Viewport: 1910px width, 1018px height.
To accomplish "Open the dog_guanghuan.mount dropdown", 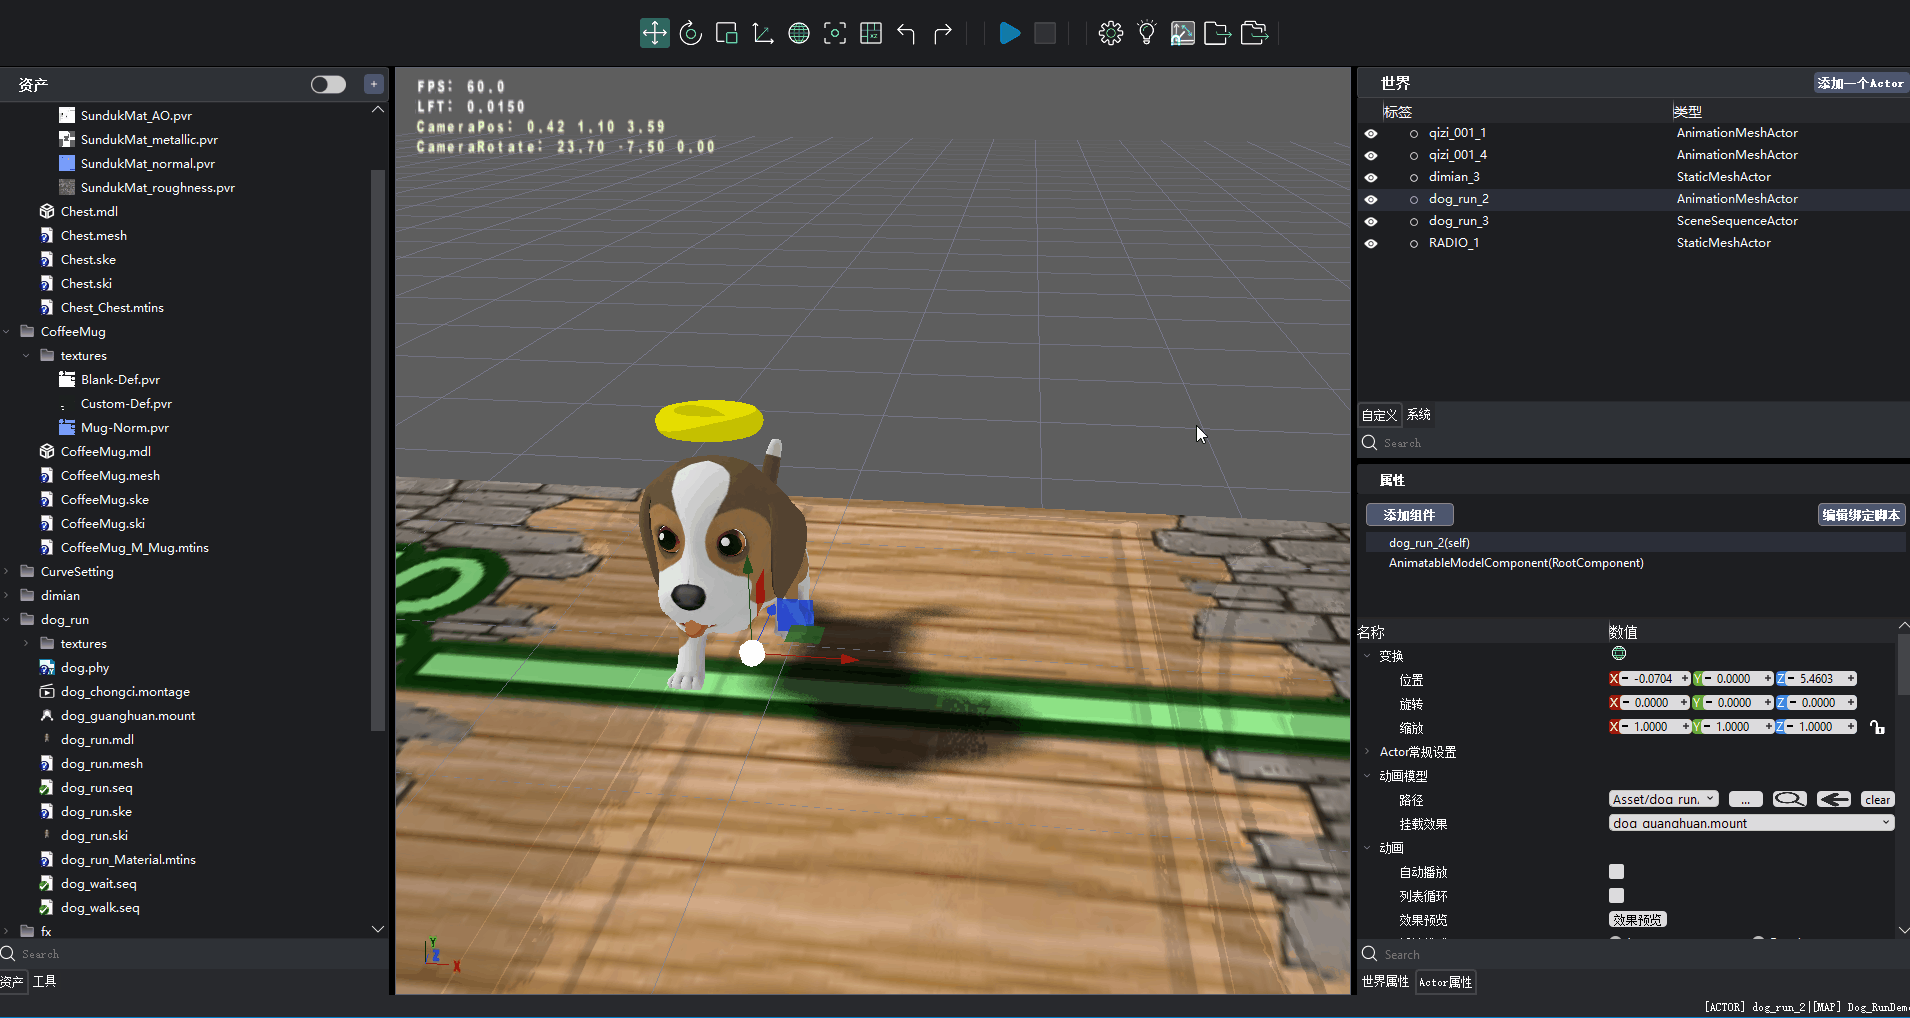I will click(x=1752, y=823).
